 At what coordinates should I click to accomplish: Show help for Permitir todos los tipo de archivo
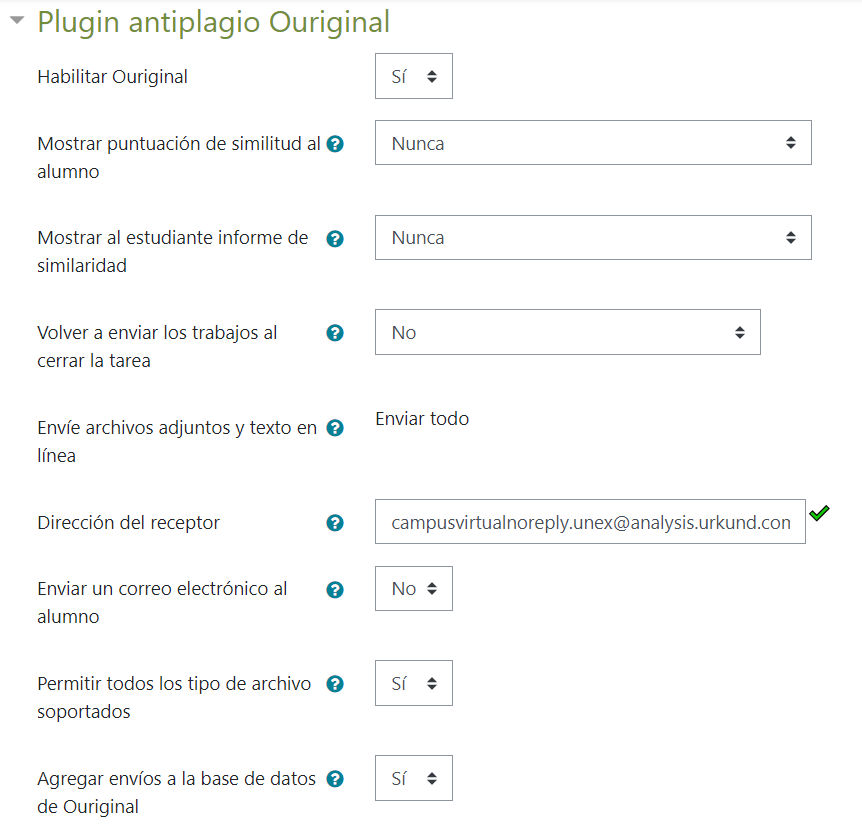(336, 684)
